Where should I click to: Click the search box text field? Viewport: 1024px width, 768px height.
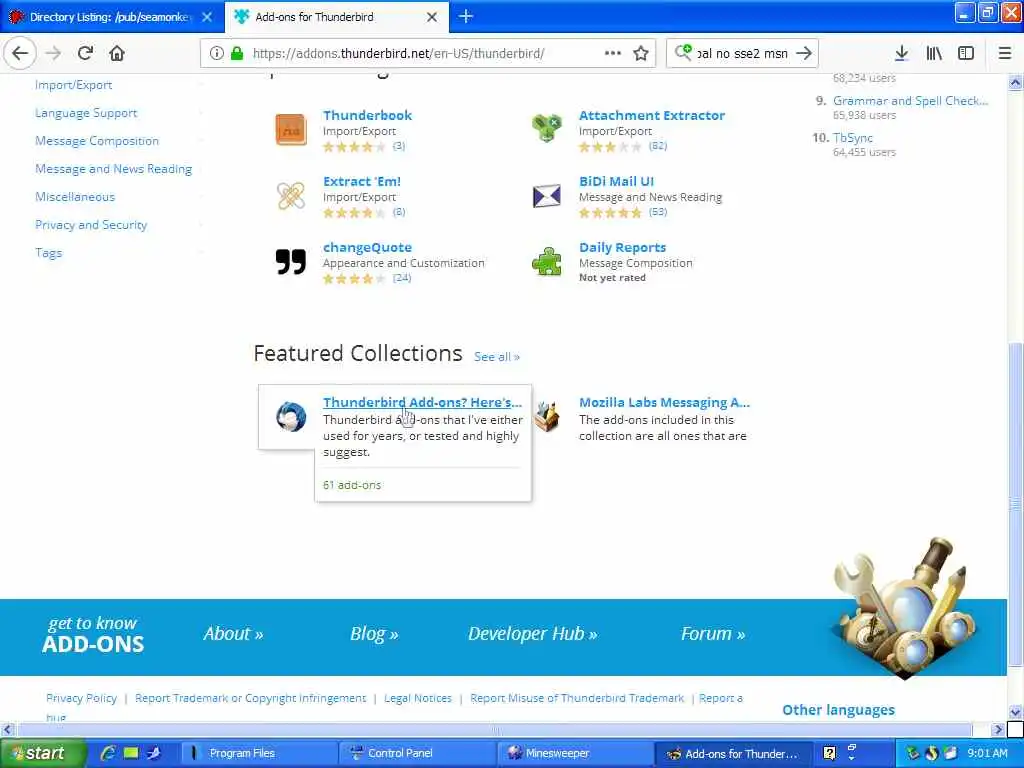pyautogui.click(x=743, y=54)
